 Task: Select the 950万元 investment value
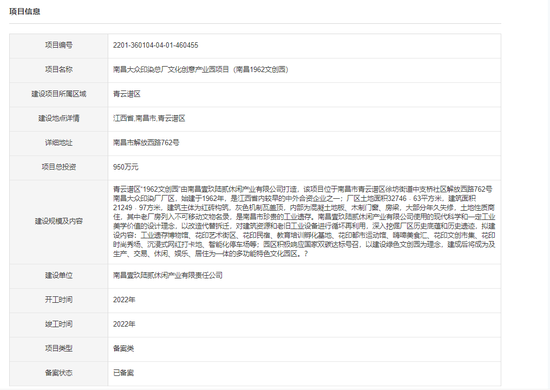click(x=126, y=167)
